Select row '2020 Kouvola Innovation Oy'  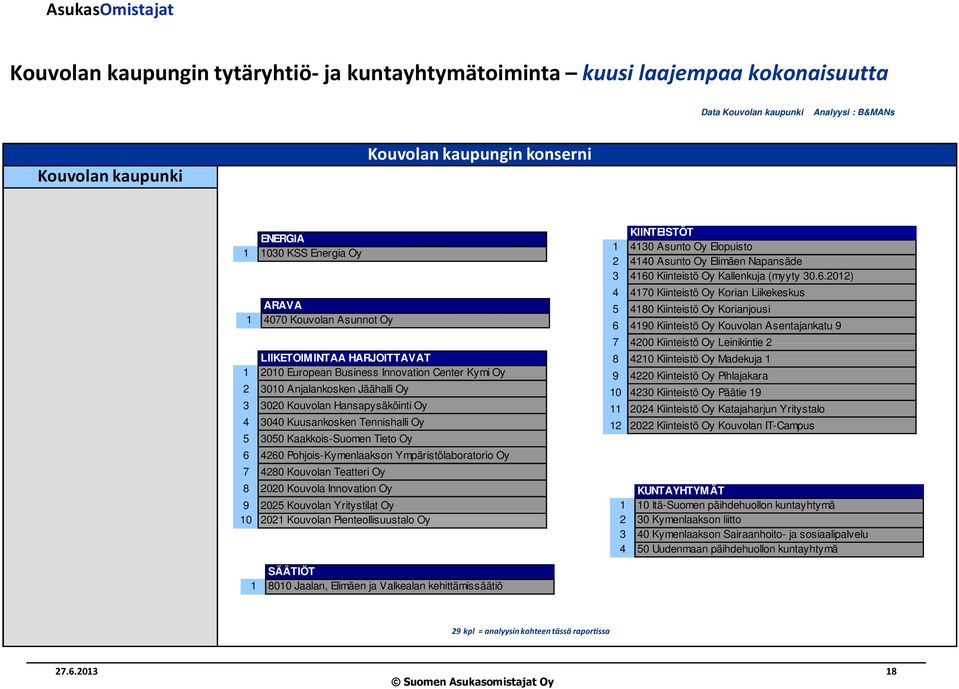(x=402, y=488)
